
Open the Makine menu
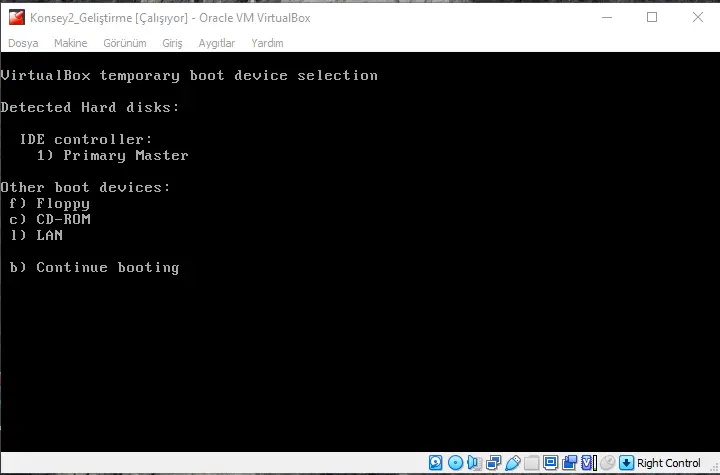[x=70, y=43]
